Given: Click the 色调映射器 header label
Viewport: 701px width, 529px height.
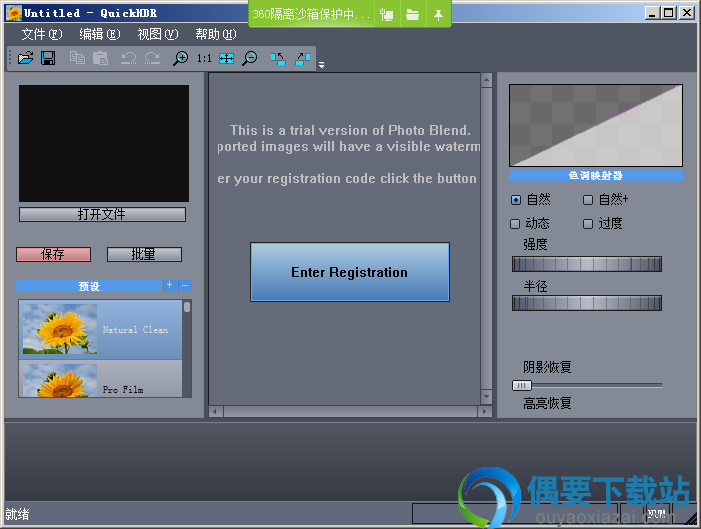Looking at the screenshot, I should [x=595, y=175].
